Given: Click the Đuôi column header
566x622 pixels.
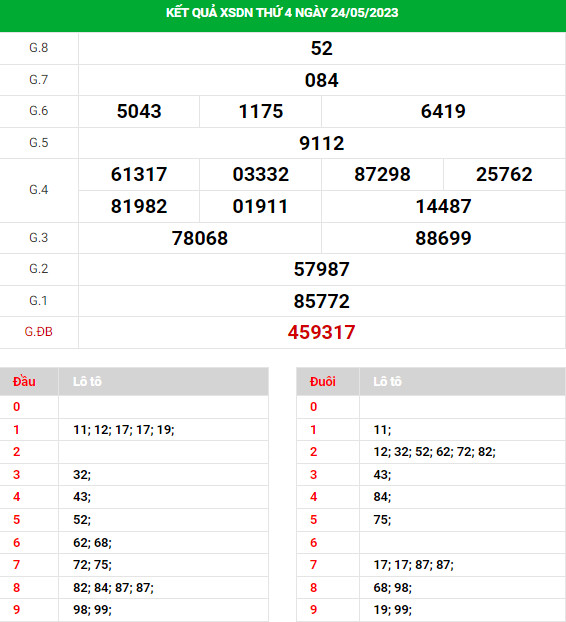Looking at the screenshot, I should click(322, 382).
